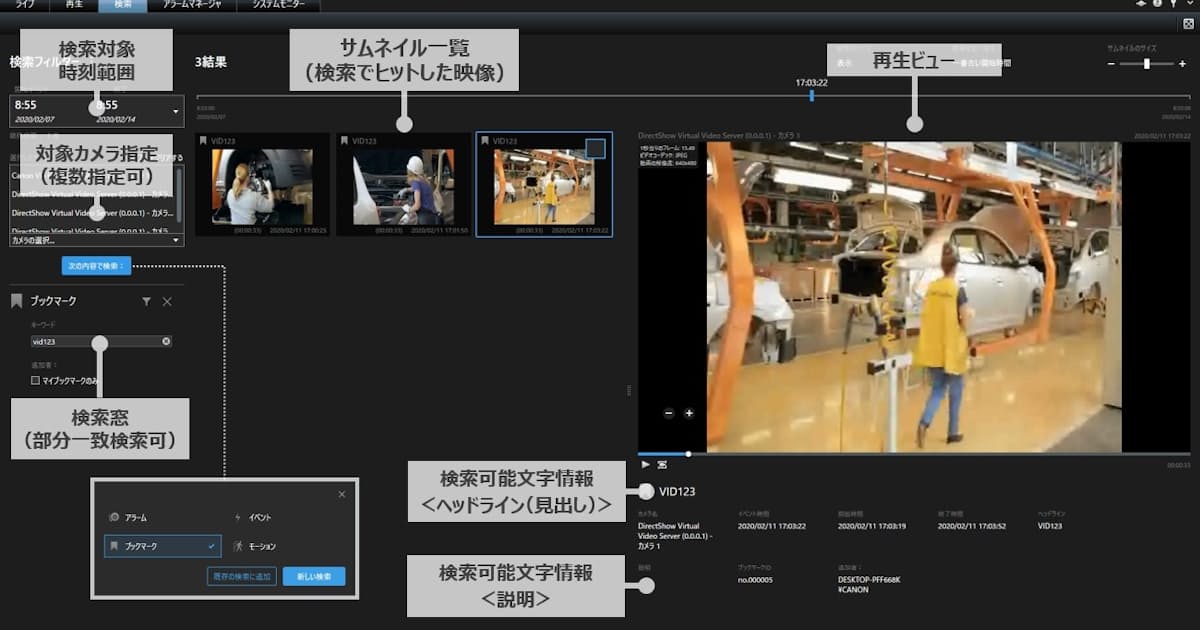Viewport: 1200px width, 630px height.
Task: Clear the vid123 keyword with the x icon
Action: [x=166, y=342]
